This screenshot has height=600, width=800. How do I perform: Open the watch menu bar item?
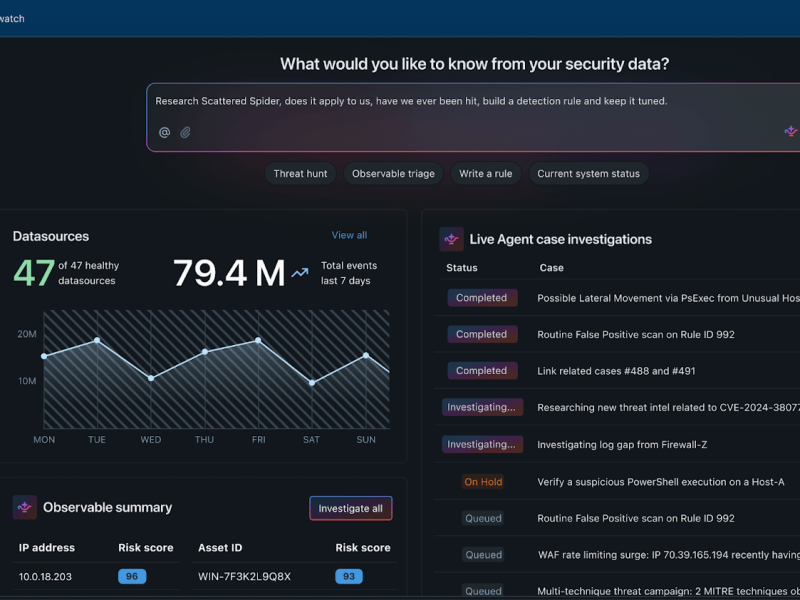pos(12,18)
